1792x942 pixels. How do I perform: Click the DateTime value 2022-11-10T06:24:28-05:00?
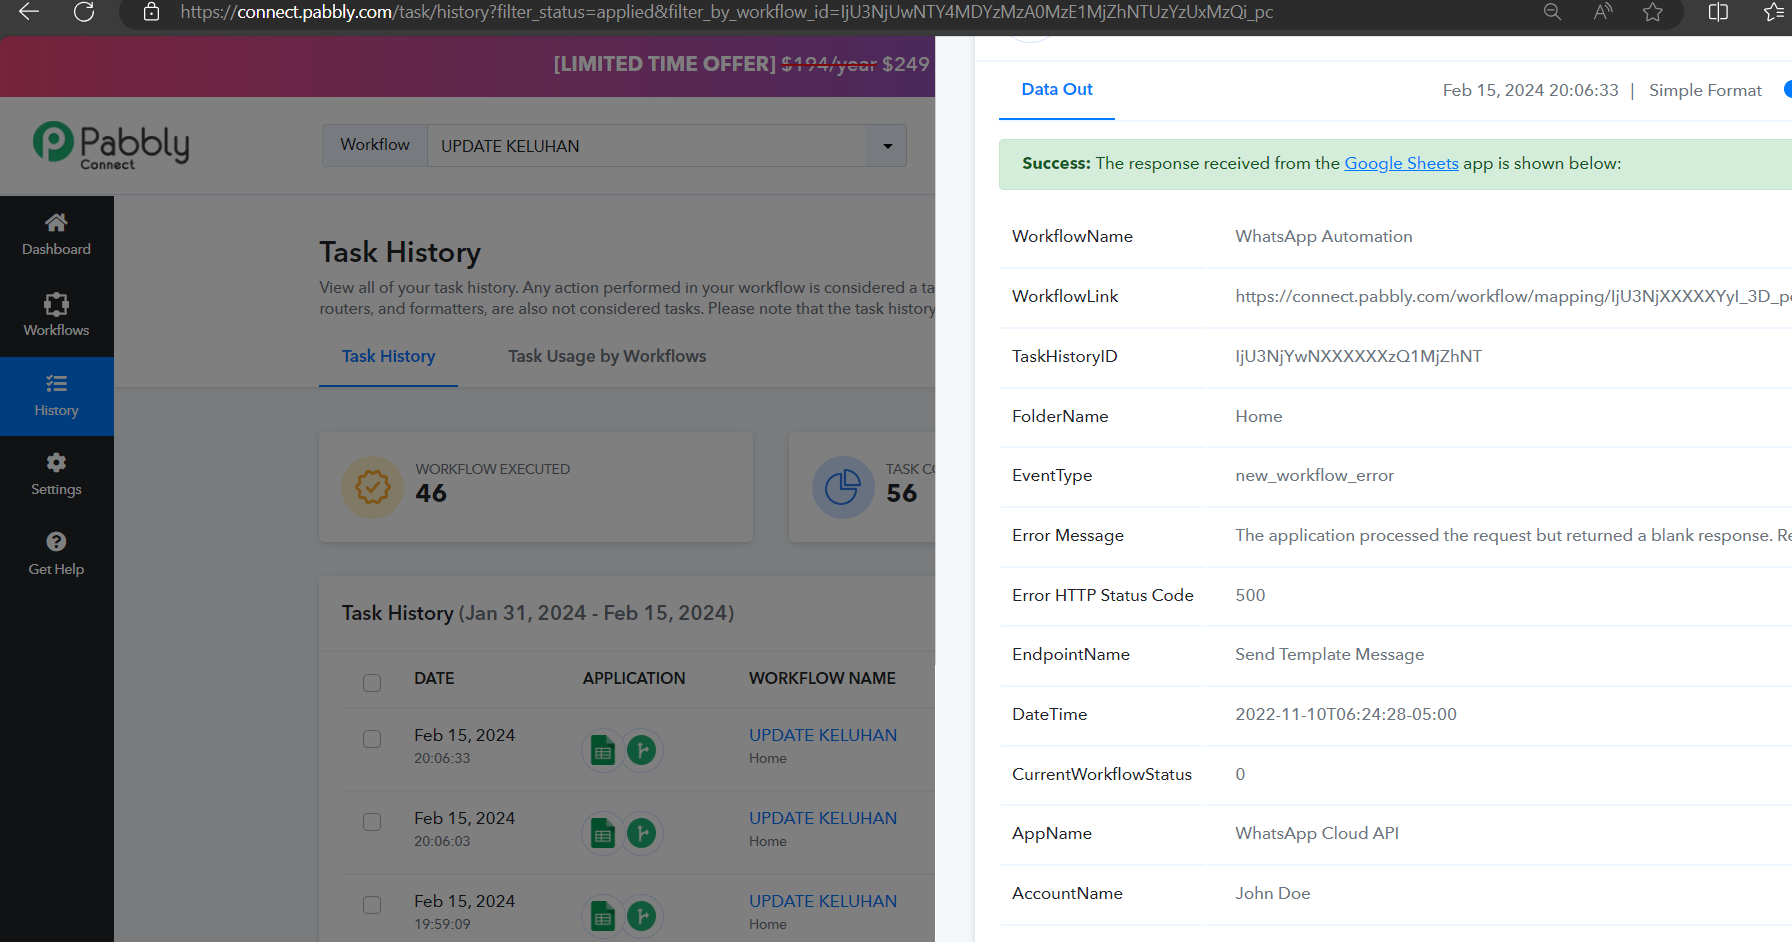pyautogui.click(x=1346, y=714)
